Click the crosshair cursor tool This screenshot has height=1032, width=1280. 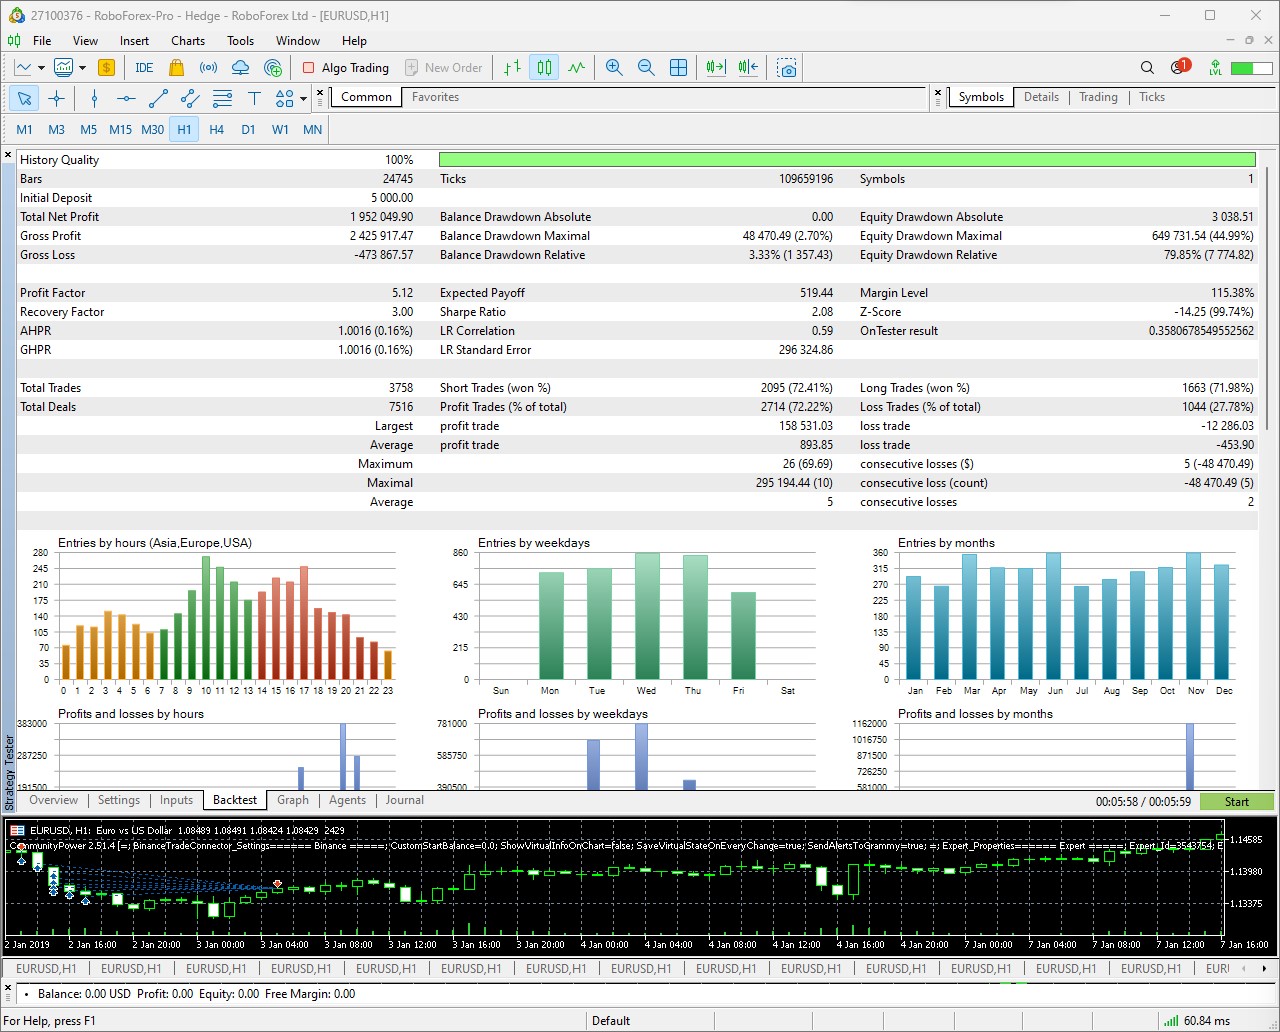pos(57,98)
